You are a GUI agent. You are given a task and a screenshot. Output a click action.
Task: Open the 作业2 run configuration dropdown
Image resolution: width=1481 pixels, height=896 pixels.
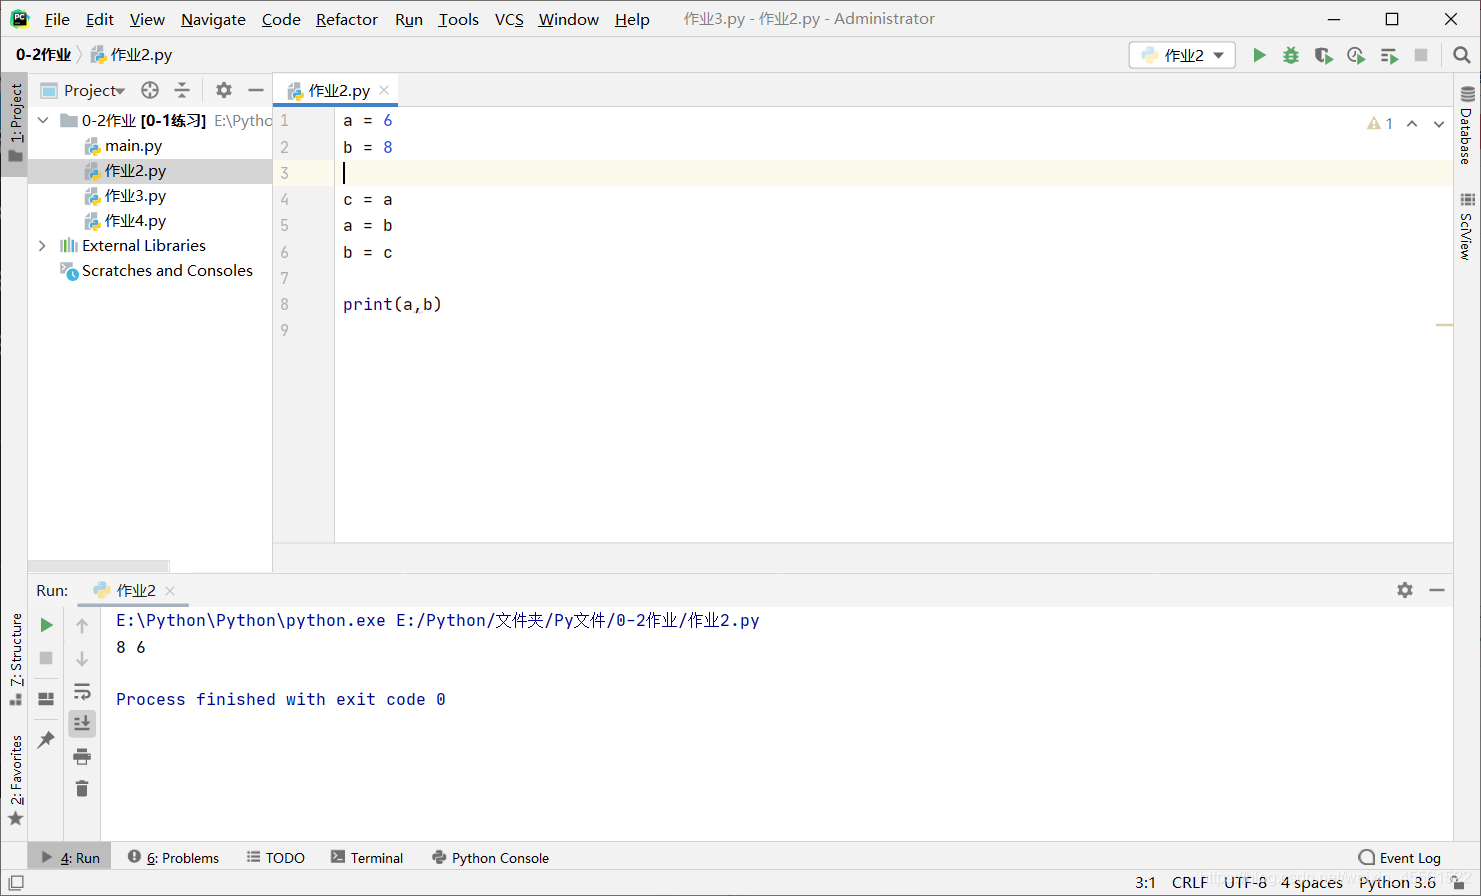(x=1182, y=55)
